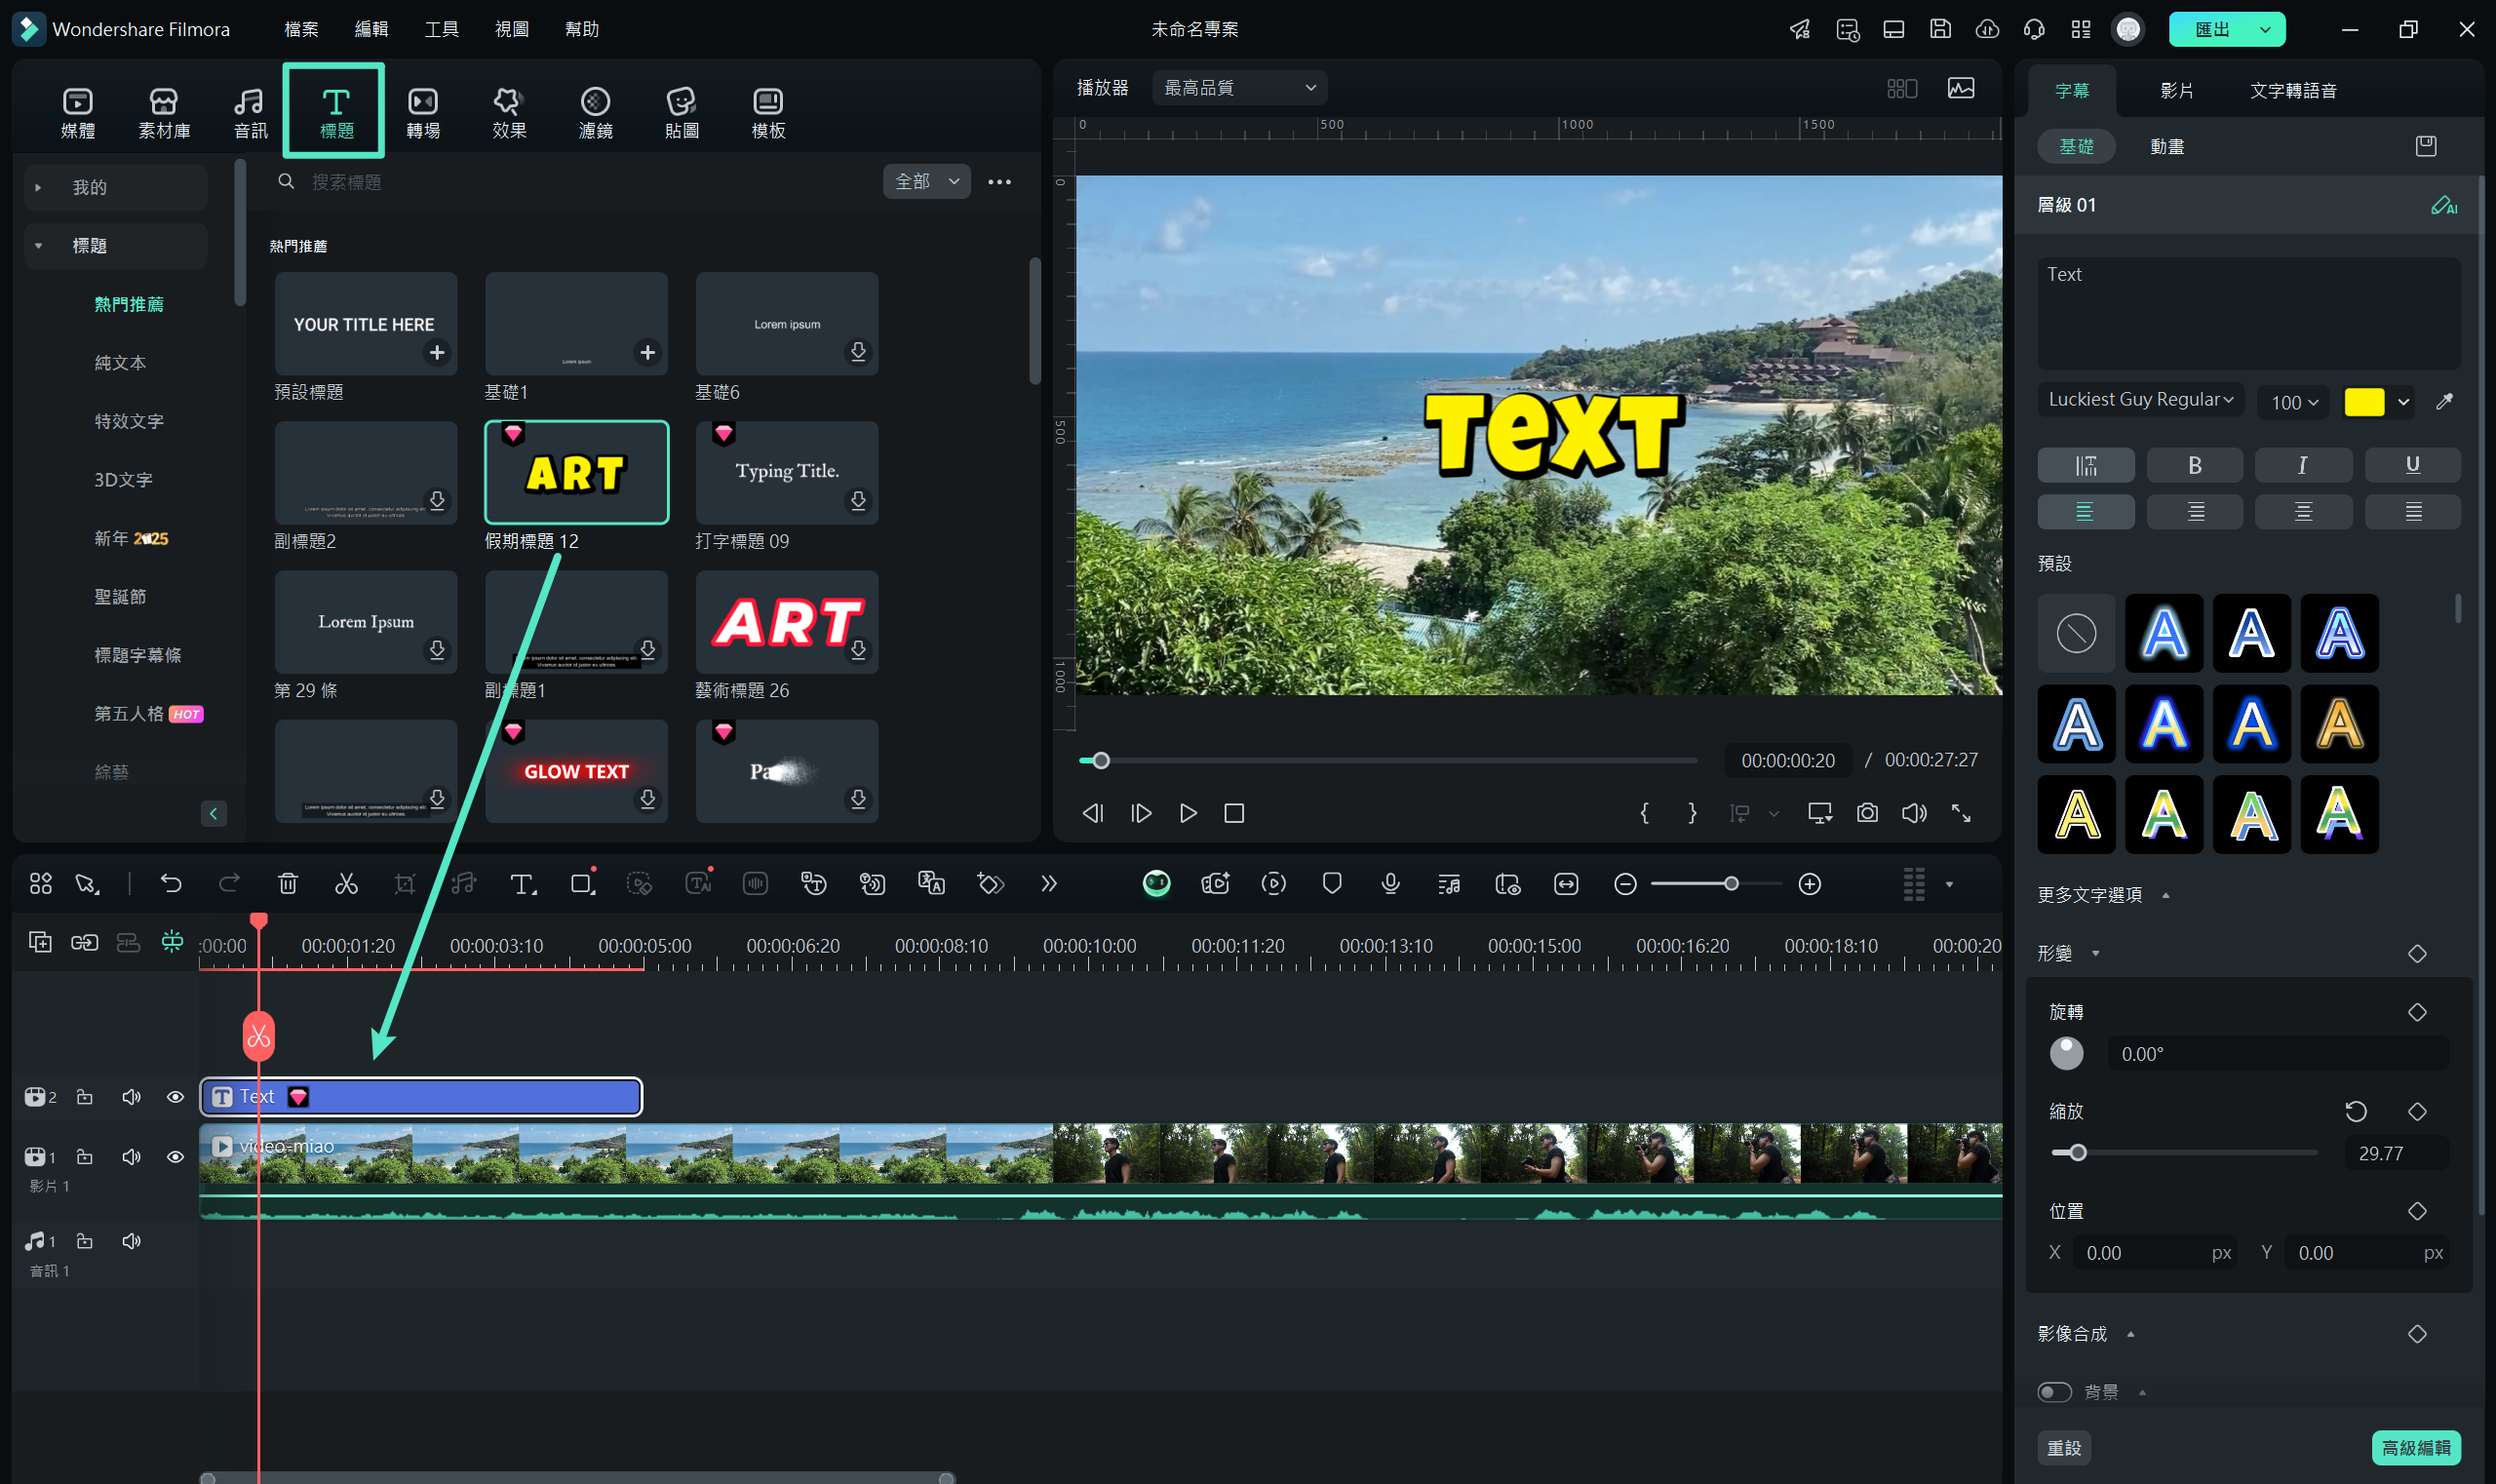Click the shield marker icon in timeline toolbar
Screen dimensions: 2496x1484
coord(1332,883)
